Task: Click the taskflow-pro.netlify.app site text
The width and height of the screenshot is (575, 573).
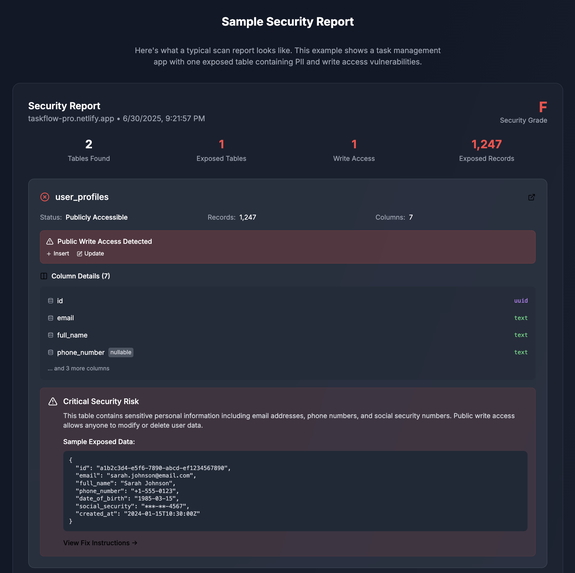Action: coord(71,118)
